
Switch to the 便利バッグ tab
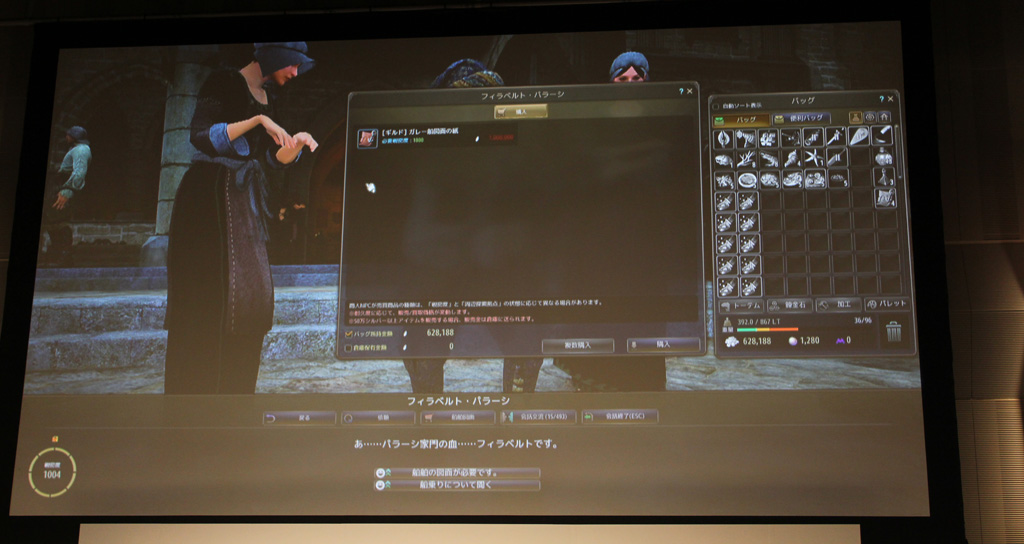[801, 119]
